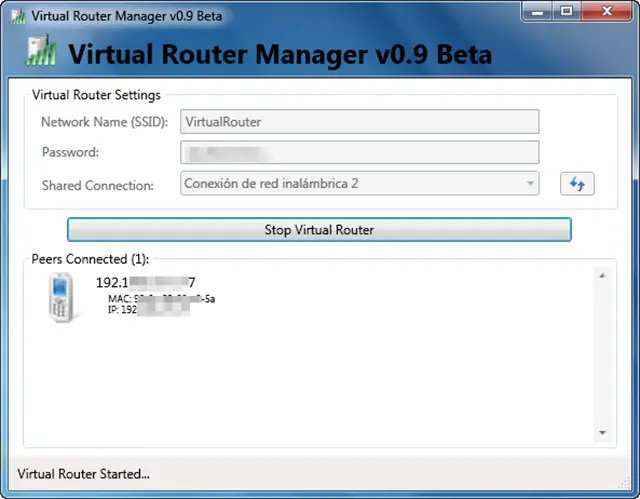Click inside the Password field
Image resolution: width=640 pixels, height=499 pixels.
pyautogui.click(x=359, y=153)
